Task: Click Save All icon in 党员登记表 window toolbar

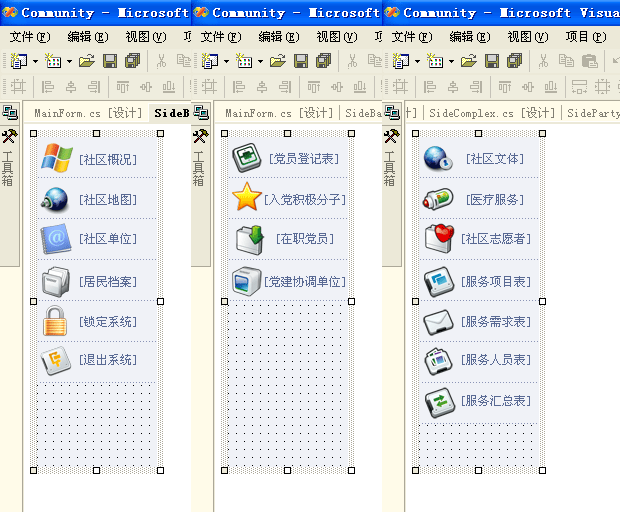Action: point(323,61)
